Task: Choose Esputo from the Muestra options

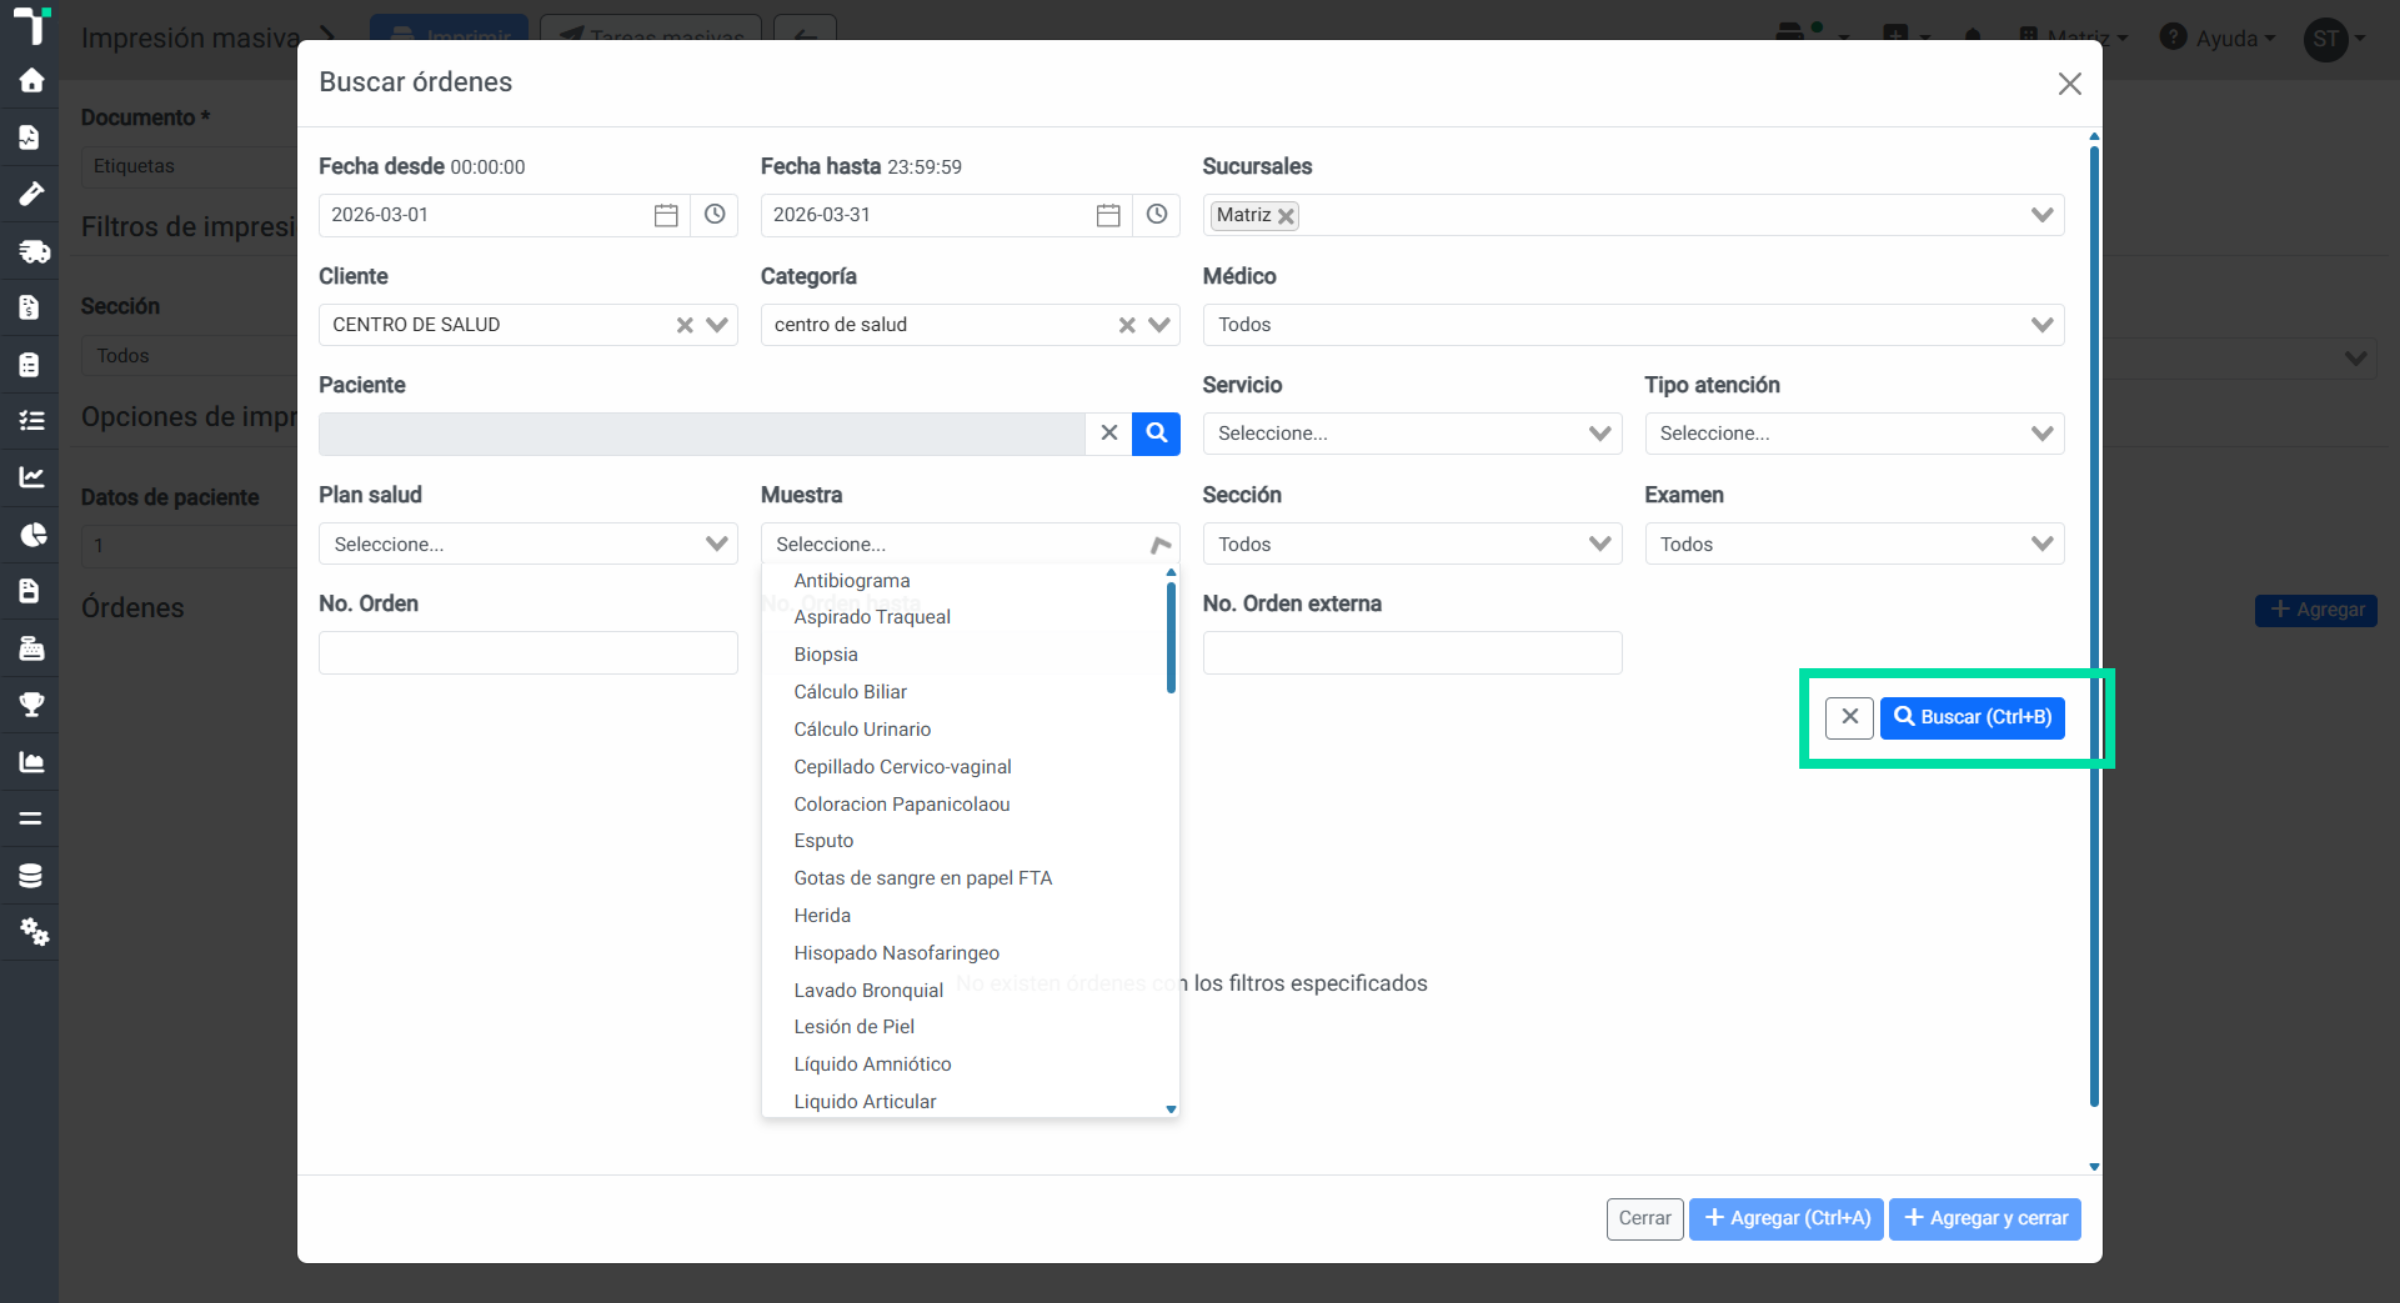Action: pos(824,841)
